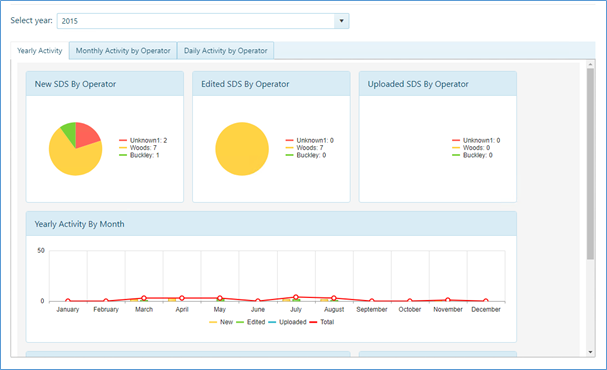Select the Yearly Activity tab
Screen dimensions: 607x370
coord(39,51)
